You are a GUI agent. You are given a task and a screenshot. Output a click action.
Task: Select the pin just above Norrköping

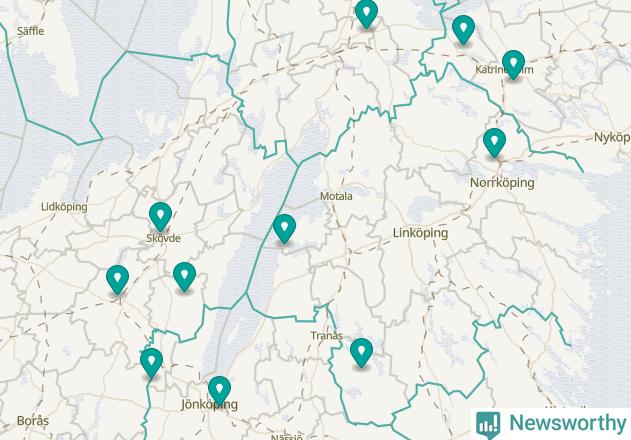(494, 143)
